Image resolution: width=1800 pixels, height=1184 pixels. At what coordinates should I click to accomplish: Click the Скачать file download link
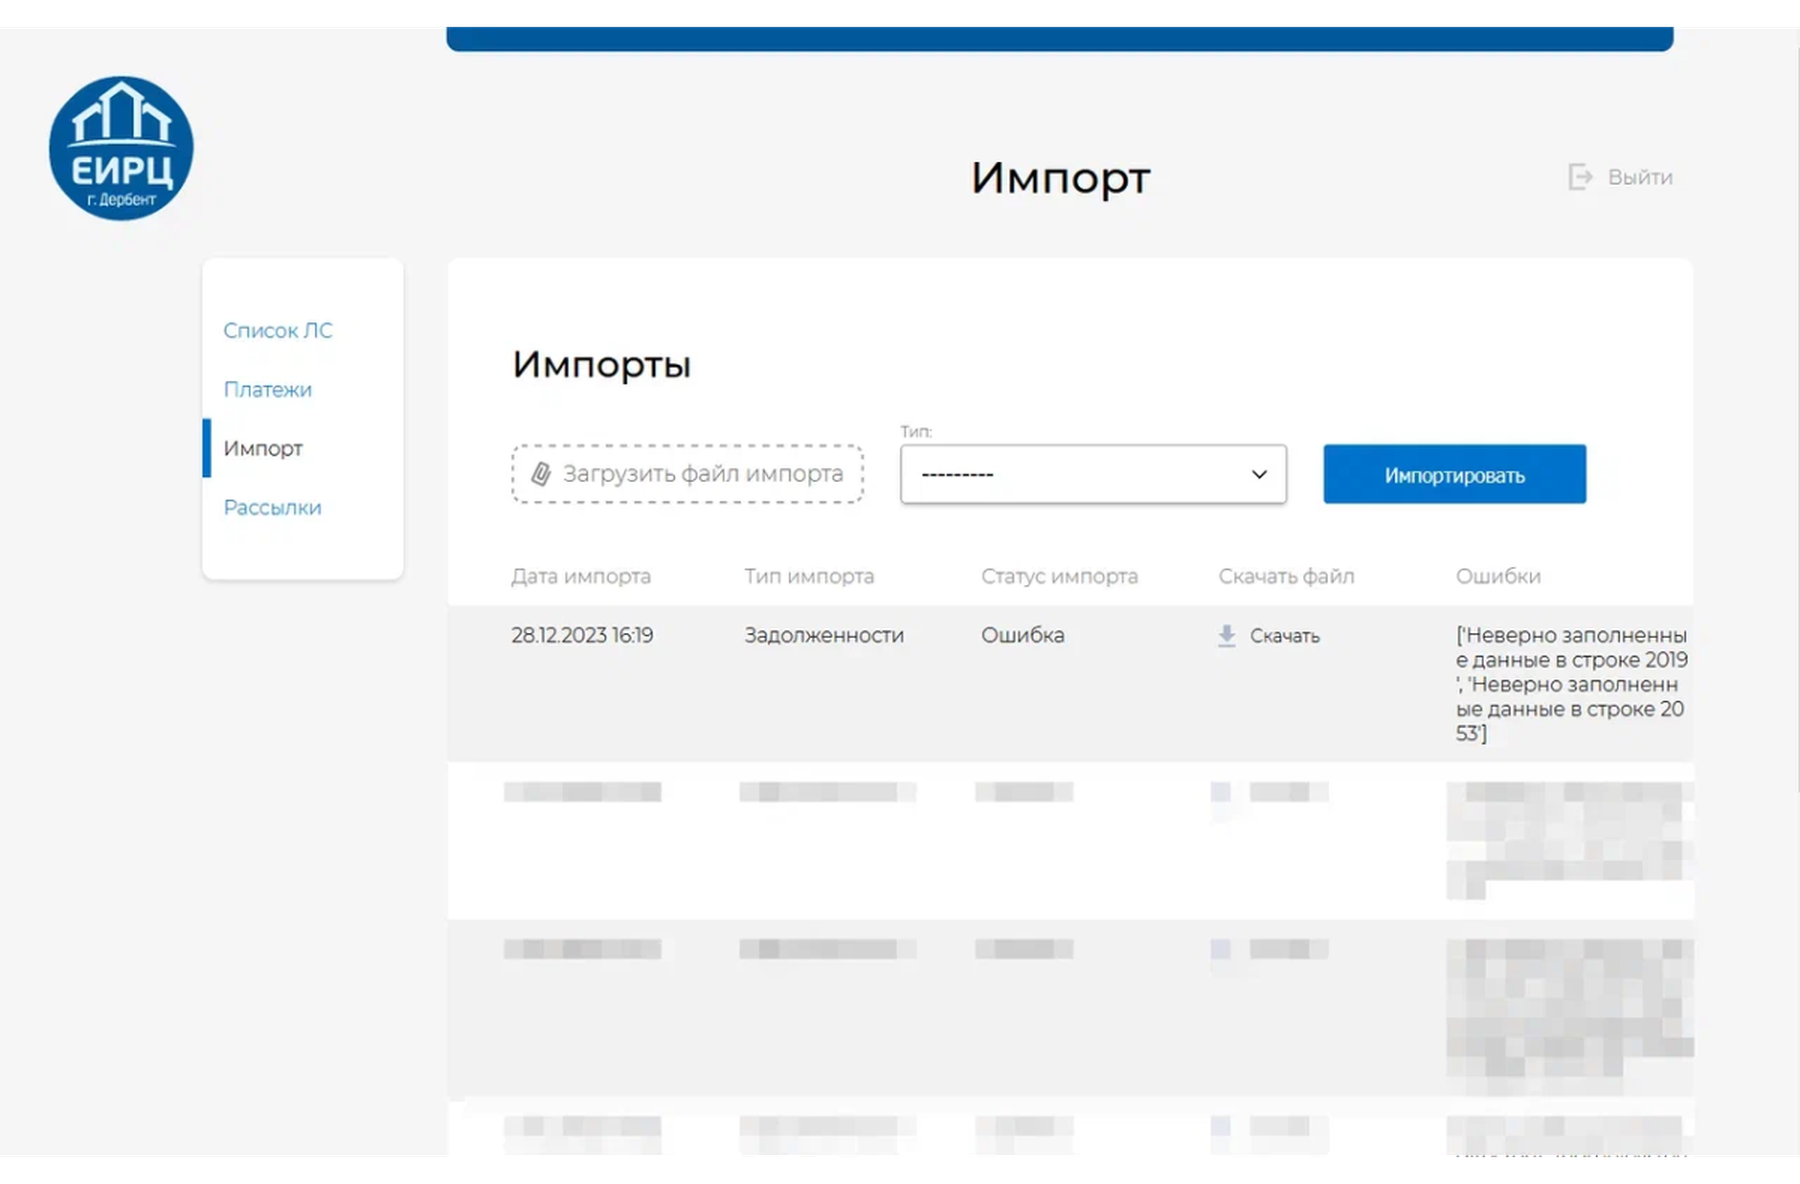click(x=1285, y=636)
